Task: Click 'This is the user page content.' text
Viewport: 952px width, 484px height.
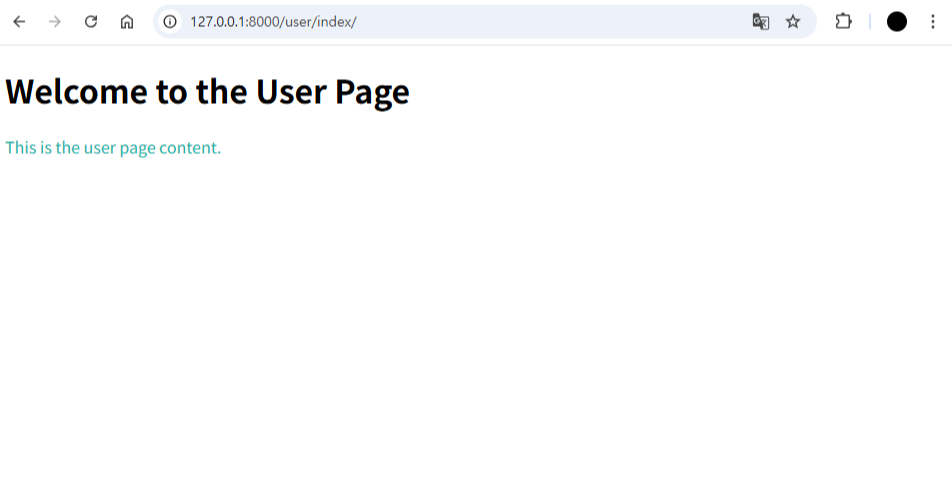Action: tap(113, 148)
